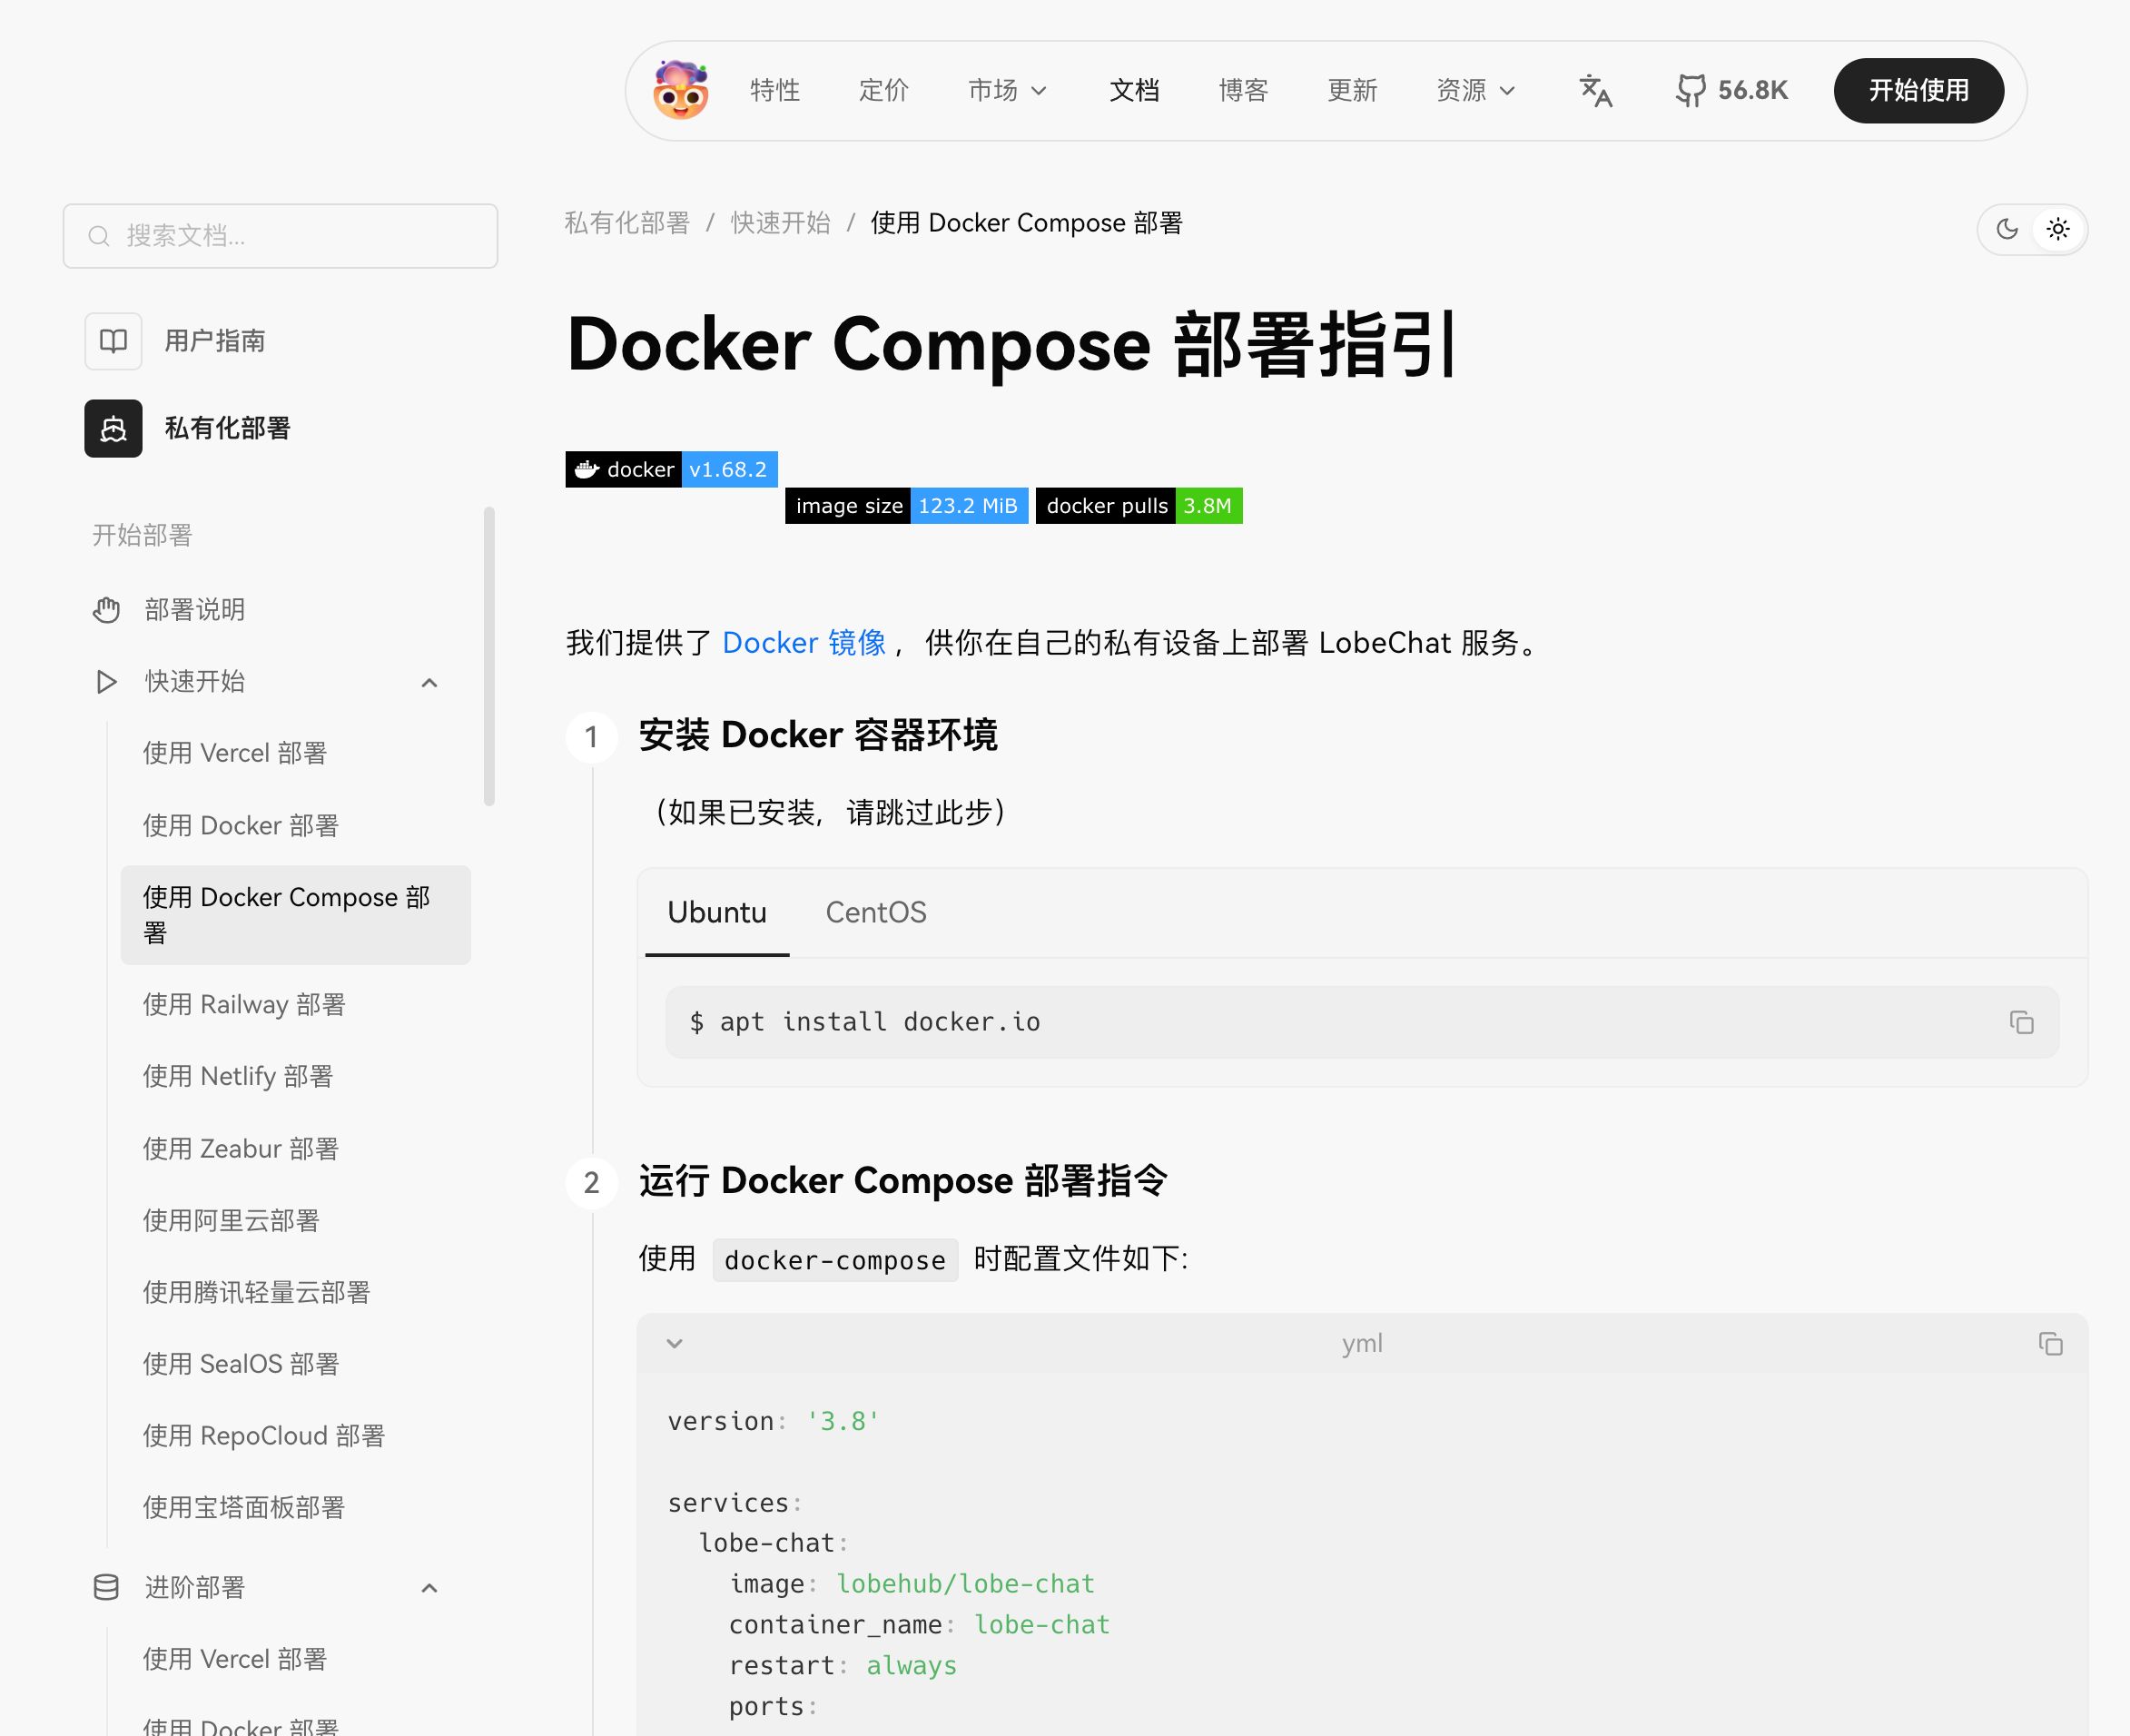Click the hand icon beside 部署说明

[106, 610]
